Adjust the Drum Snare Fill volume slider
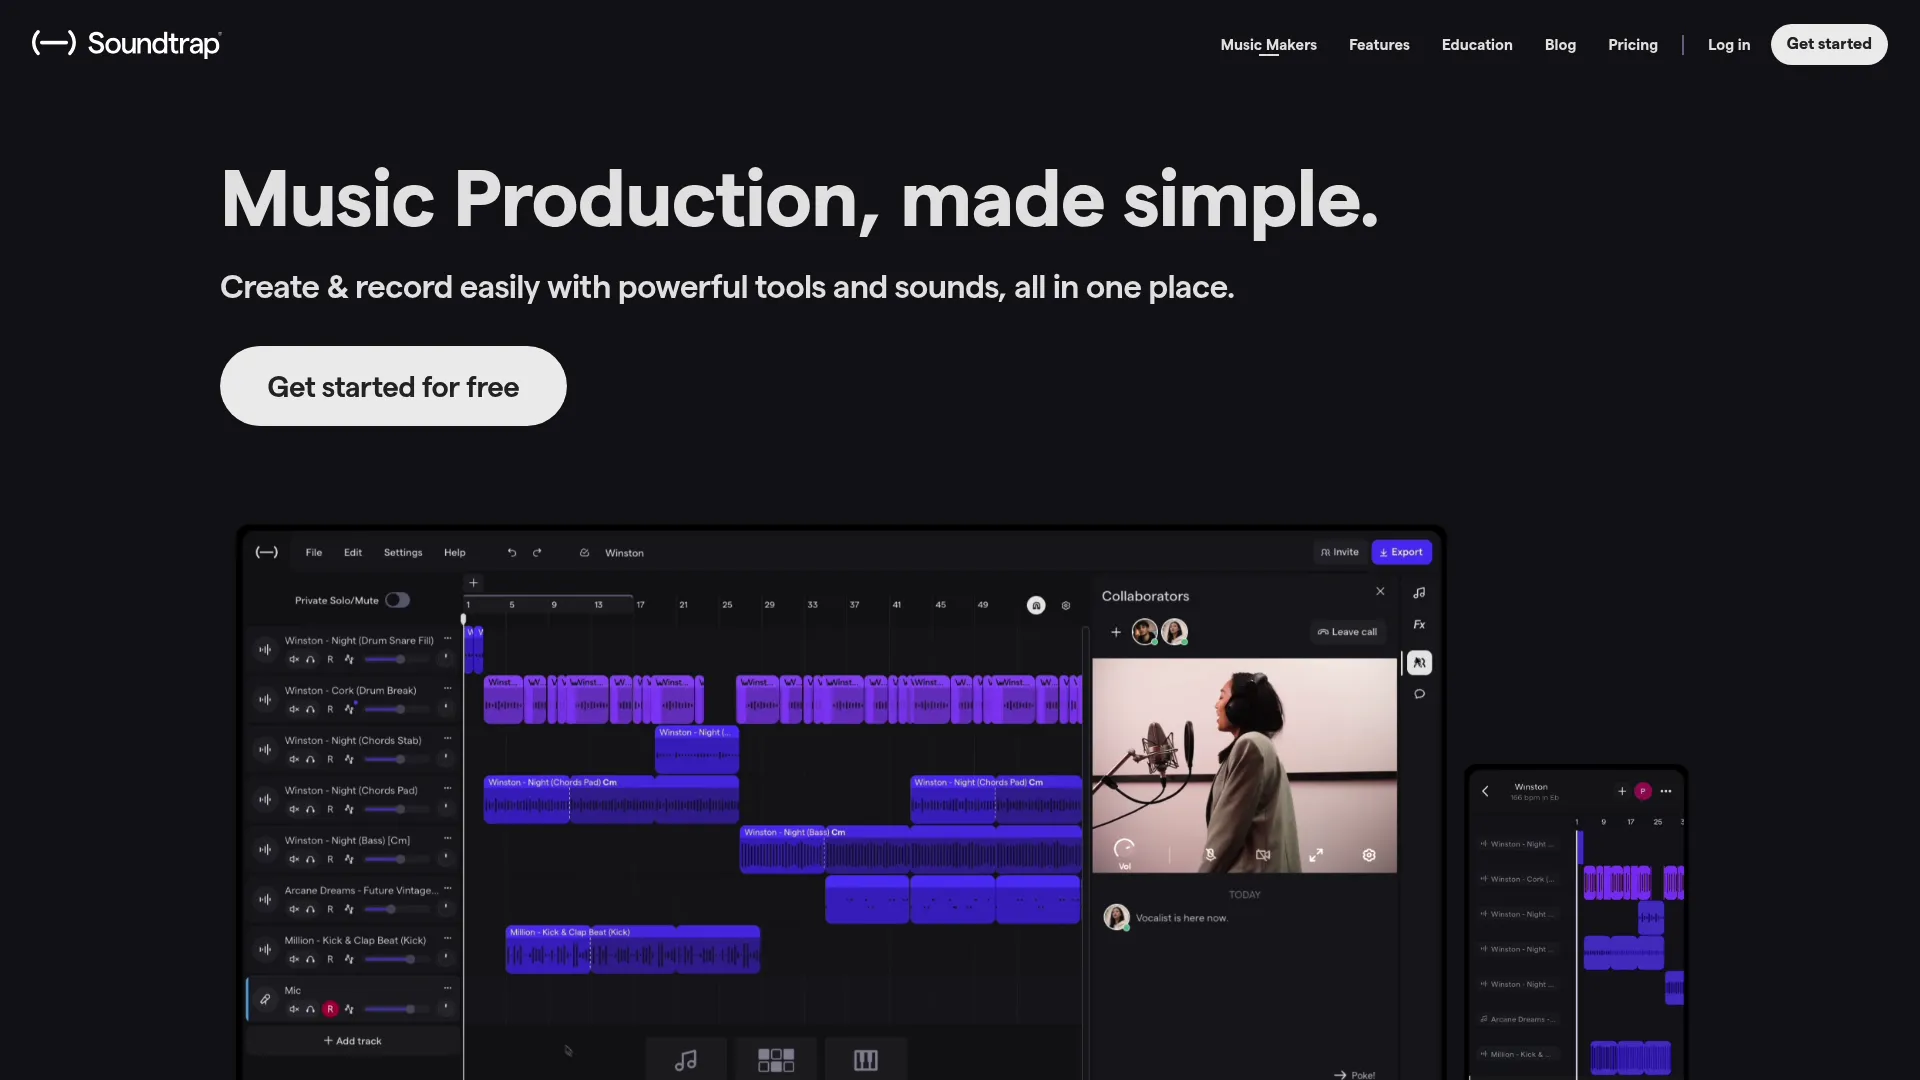The height and width of the screenshot is (1080, 1920). (397, 659)
